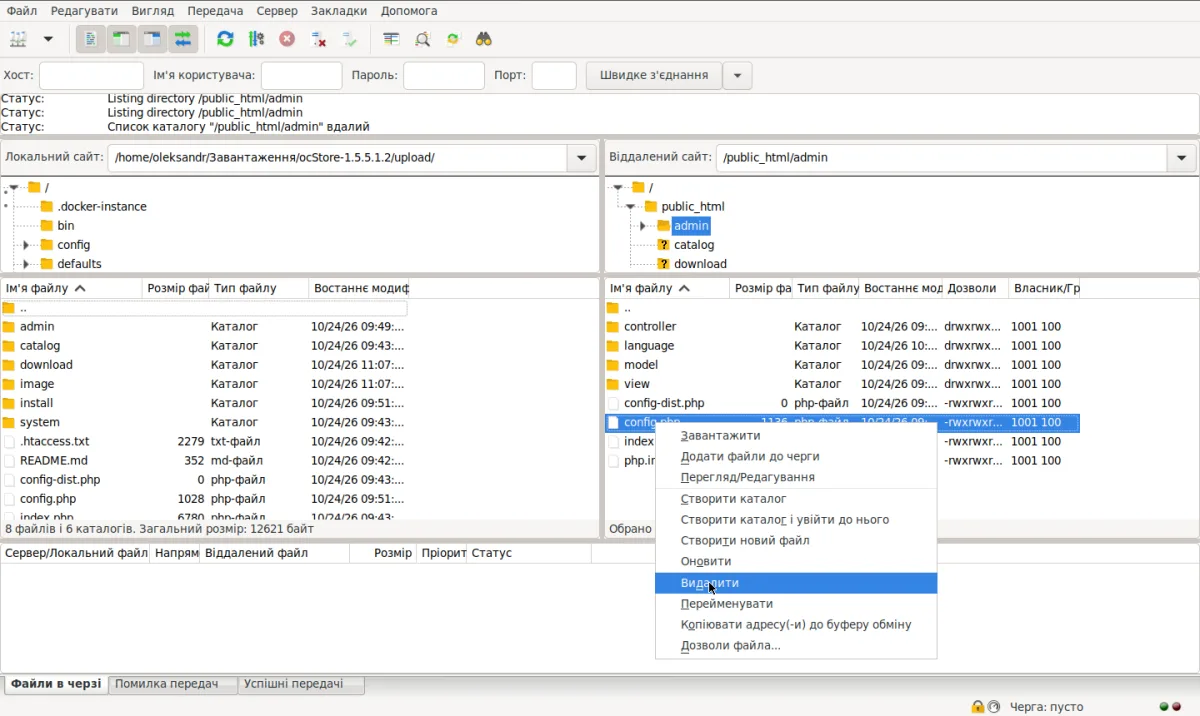Click question-mark folder icon beside catalog in remote tree
This screenshot has width=1200, height=716.
(x=663, y=245)
